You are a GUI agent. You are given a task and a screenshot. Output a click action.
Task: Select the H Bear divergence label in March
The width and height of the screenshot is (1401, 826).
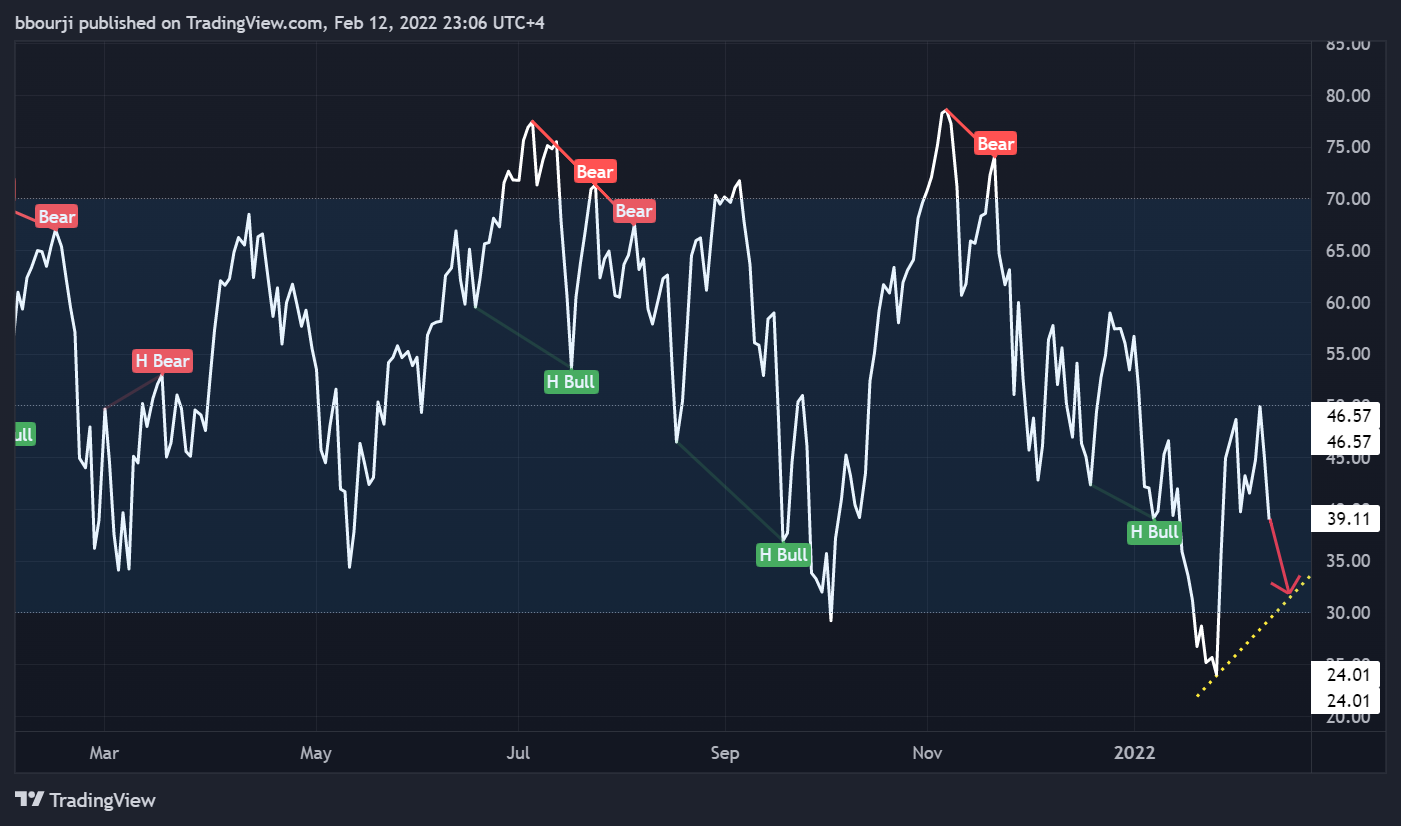[162, 361]
